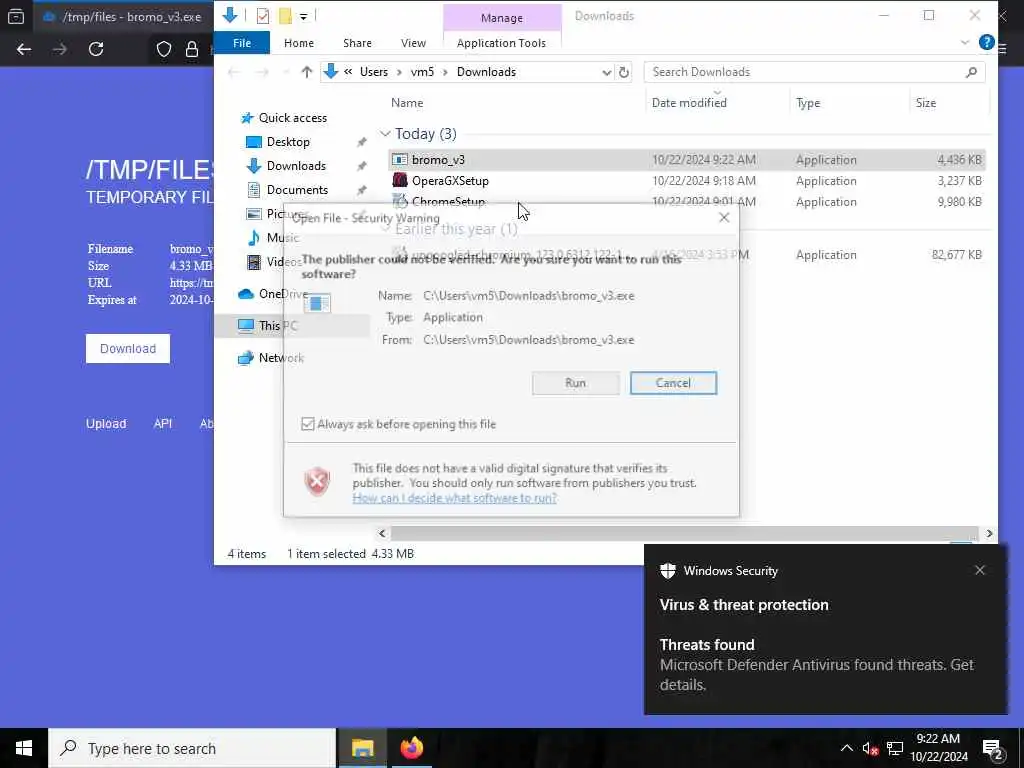1024x768 pixels.
Task: Collapse the Today (3) group
Action: (385, 134)
